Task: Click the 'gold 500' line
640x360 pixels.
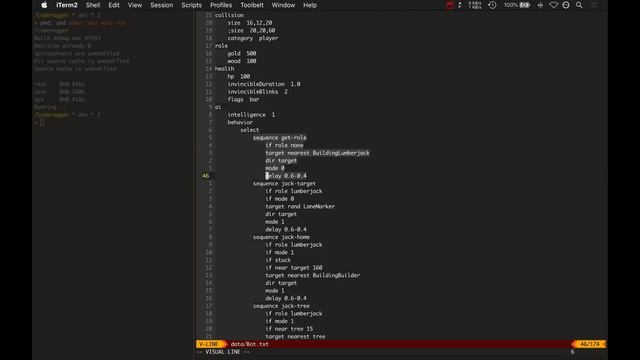Action: point(242,53)
